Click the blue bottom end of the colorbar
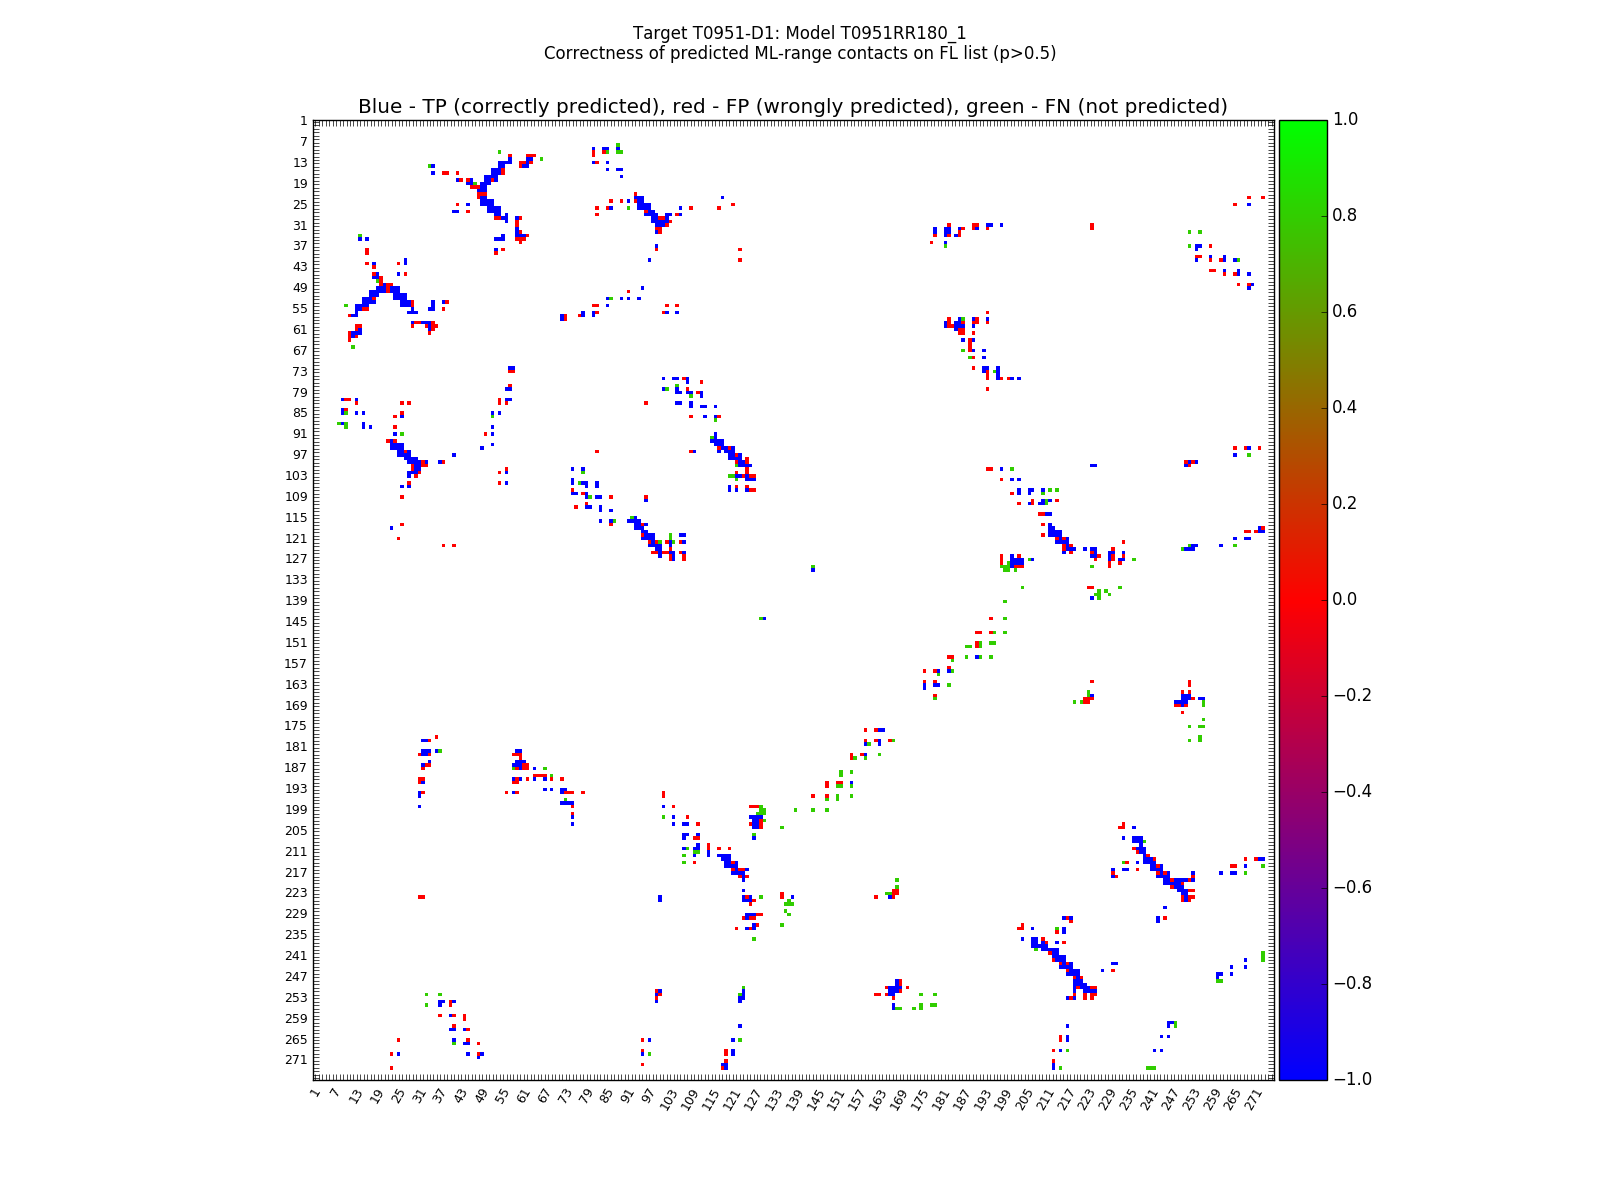The image size is (1600, 1200). point(1302,1070)
